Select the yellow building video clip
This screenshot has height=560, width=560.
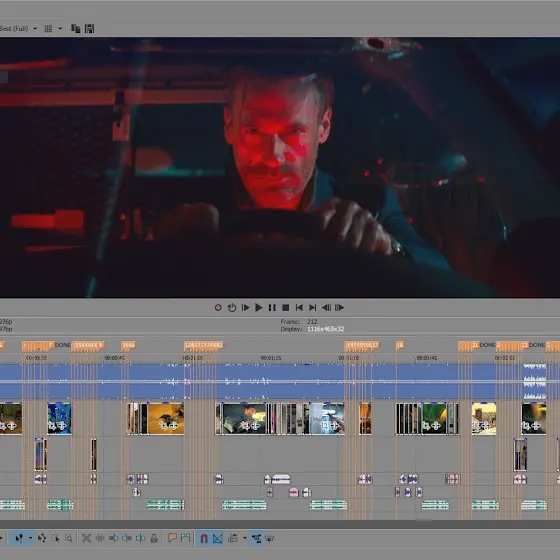pos(484,419)
